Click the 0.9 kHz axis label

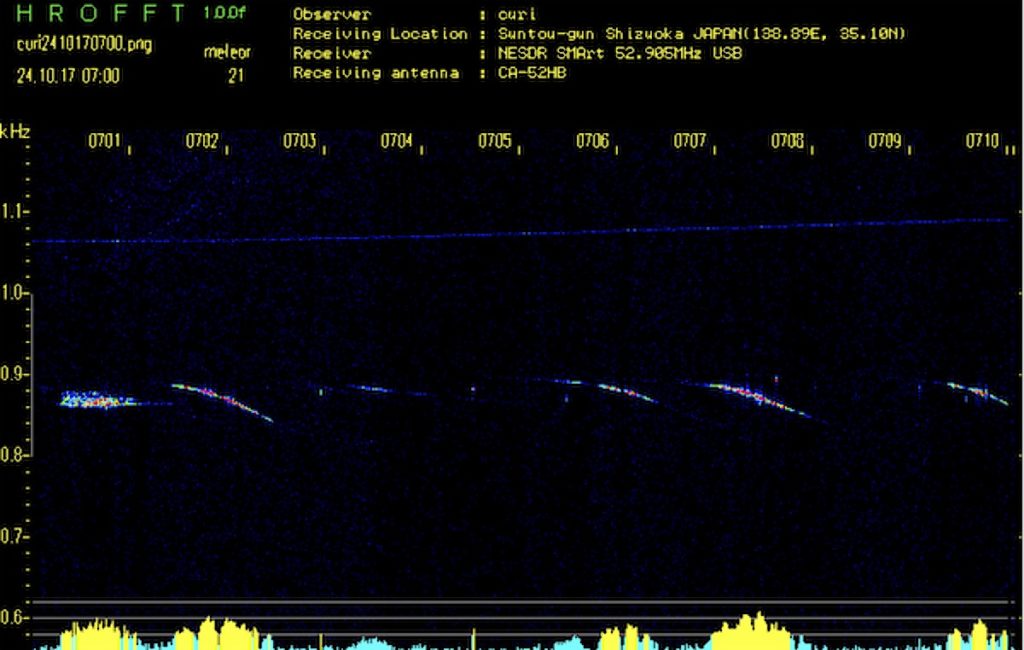pyautogui.click(x=14, y=374)
